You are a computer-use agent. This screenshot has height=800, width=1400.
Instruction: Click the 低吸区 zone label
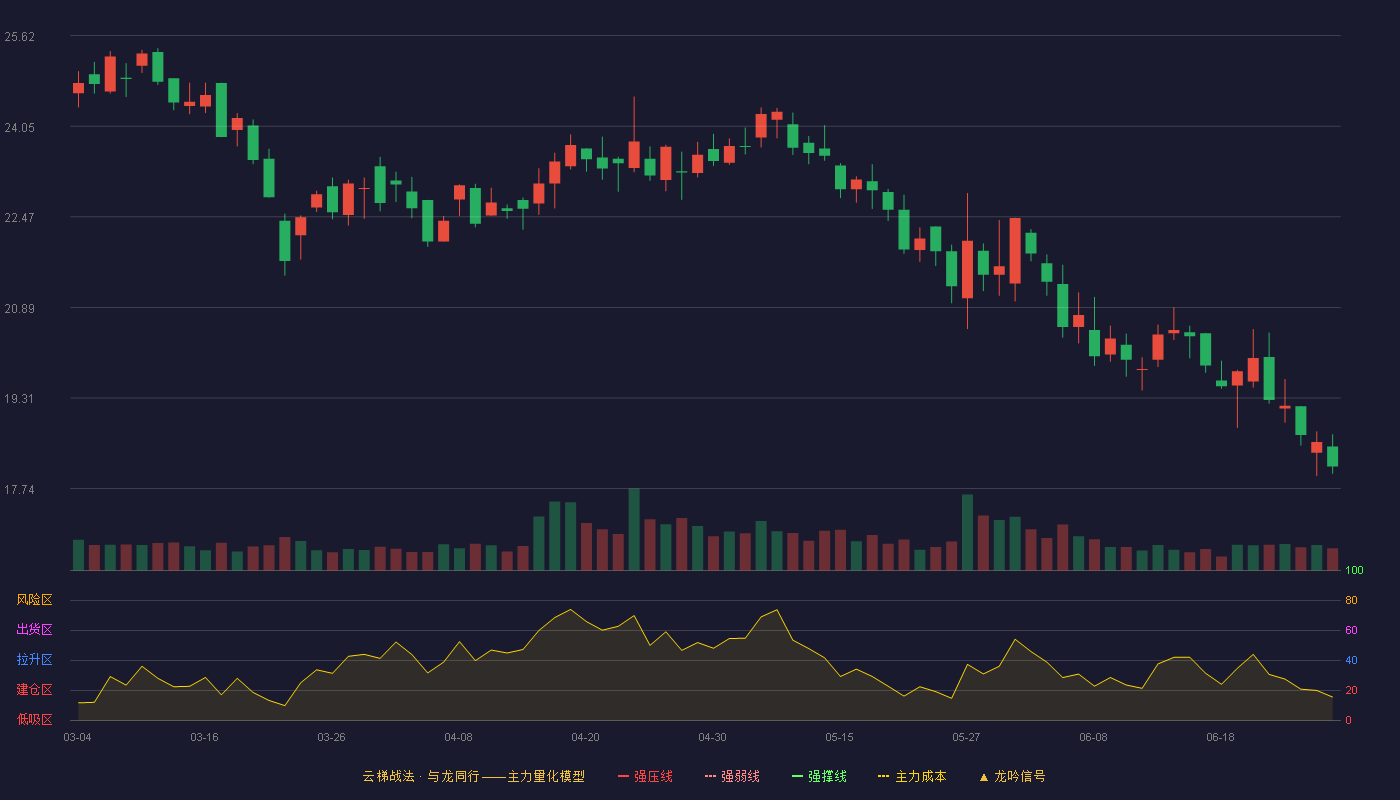(34, 719)
